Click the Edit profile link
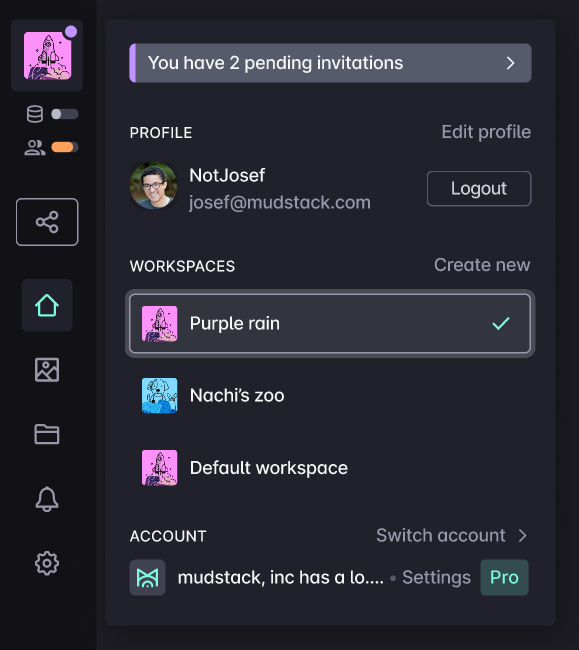The height and width of the screenshot is (650, 579). pos(486,132)
